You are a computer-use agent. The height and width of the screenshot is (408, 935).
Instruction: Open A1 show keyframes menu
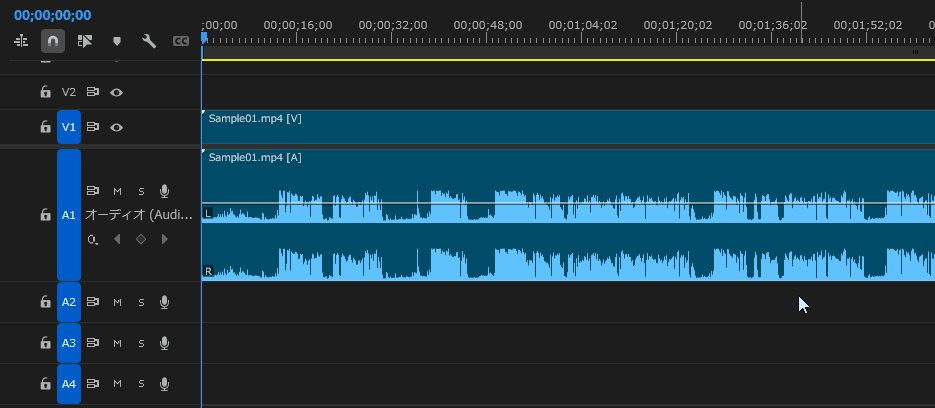(x=92, y=239)
